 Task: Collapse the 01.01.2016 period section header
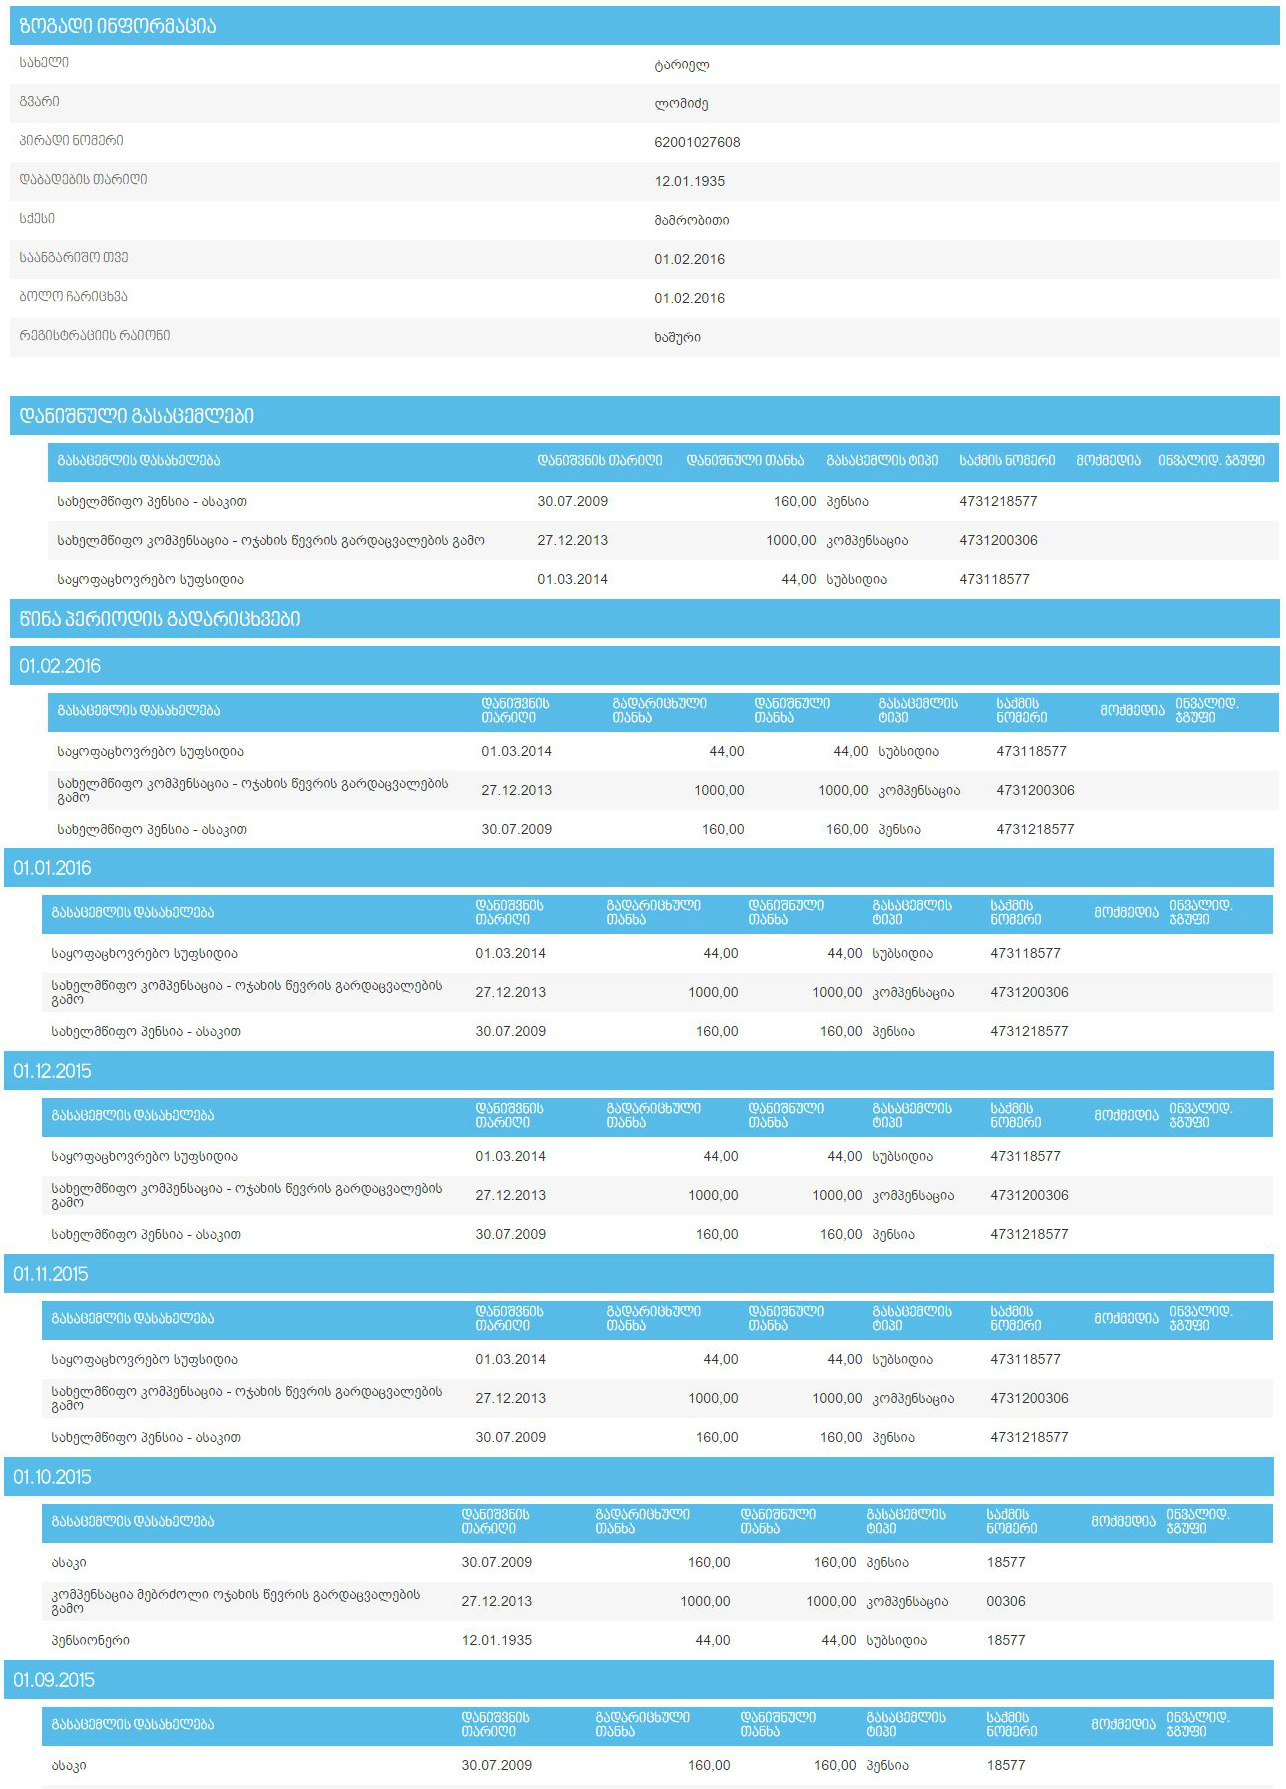52,868
